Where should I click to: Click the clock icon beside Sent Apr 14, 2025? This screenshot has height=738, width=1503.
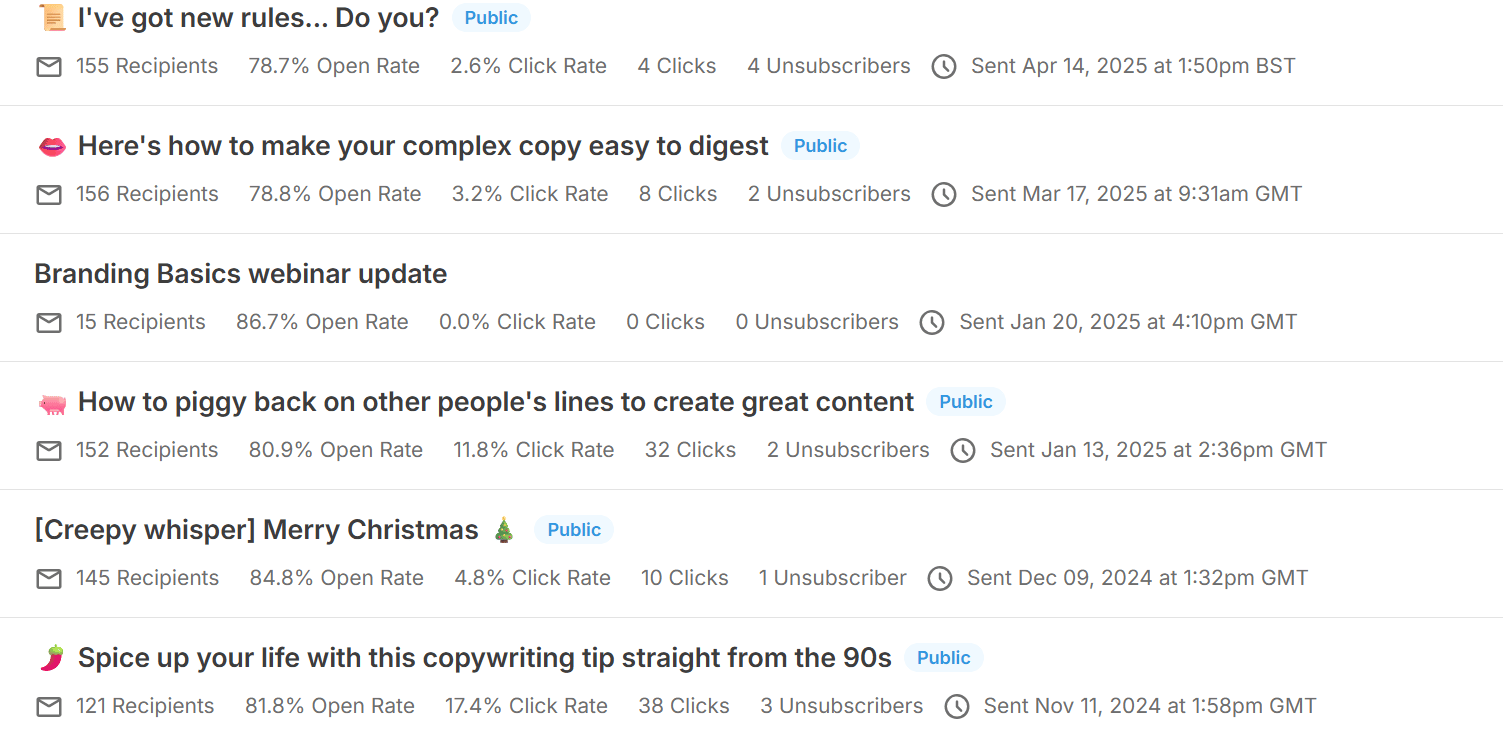pyautogui.click(x=944, y=67)
